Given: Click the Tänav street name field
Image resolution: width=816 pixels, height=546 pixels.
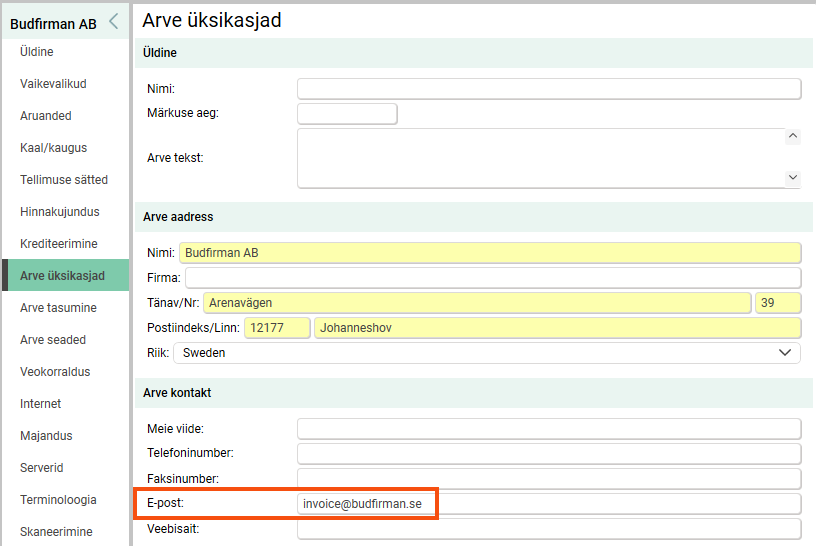Looking at the screenshot, I should click(477, 303).
